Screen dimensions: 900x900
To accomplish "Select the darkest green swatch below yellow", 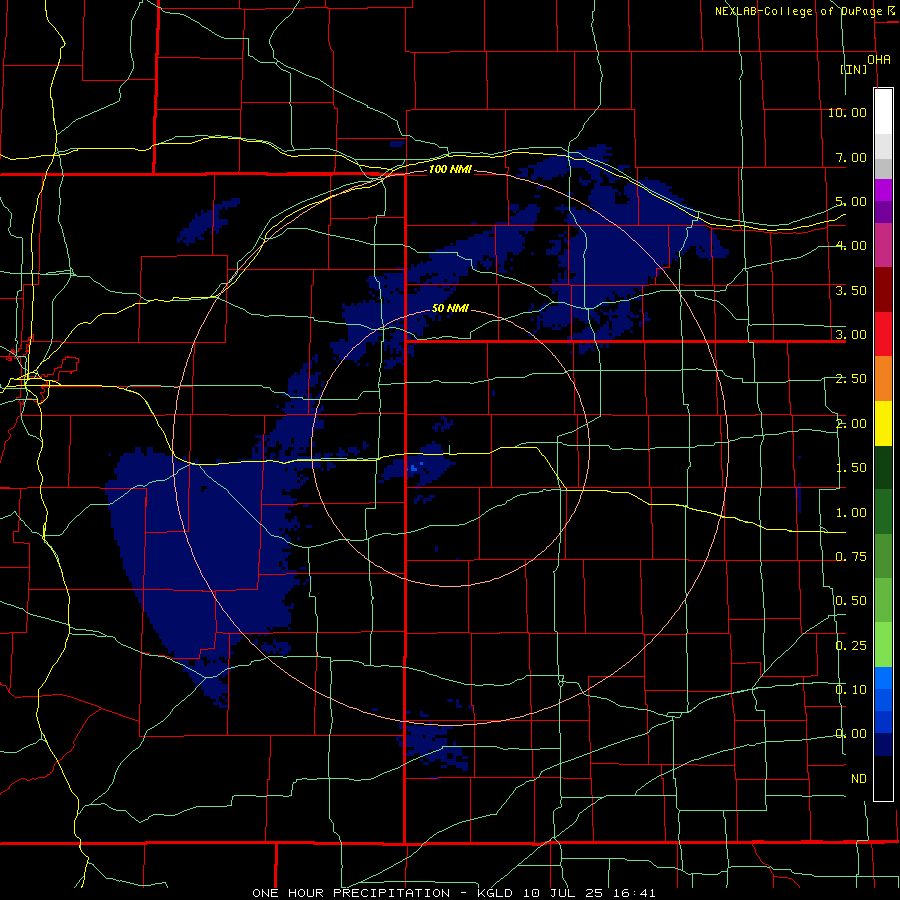I will [x=883, y=468].
